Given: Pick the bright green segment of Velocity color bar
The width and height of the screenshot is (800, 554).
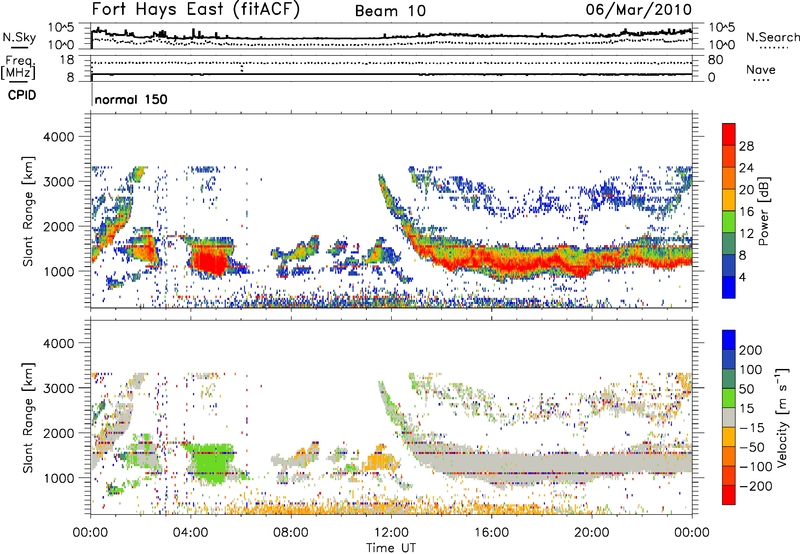Looking at the screenshot, I should click(729, 398).
